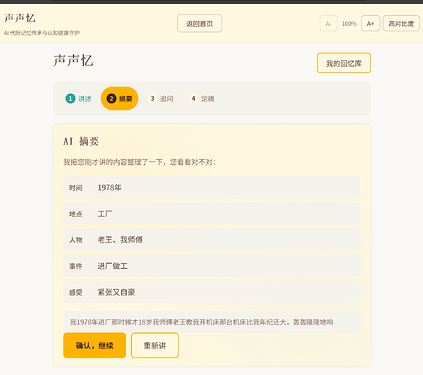The height and width of the screenshot is (375, 423).
Task: Click the transcript text box
Action: [x=212, y=322]
